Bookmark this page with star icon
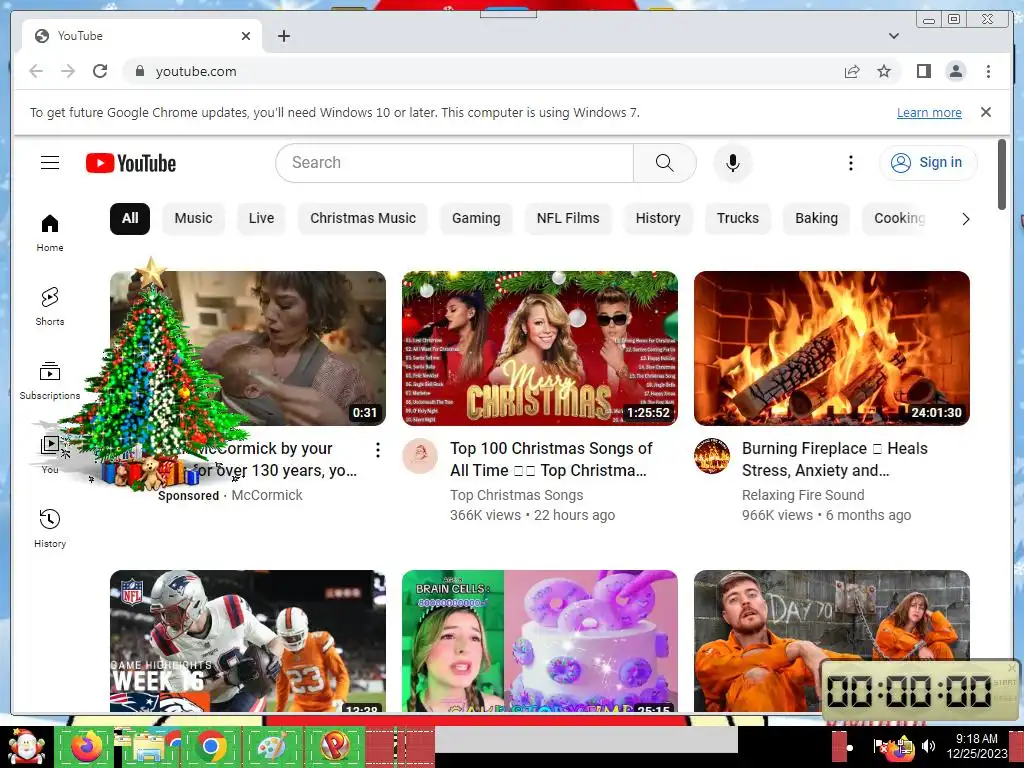Screen dimensions: 1024x768 tap(884, 71)
